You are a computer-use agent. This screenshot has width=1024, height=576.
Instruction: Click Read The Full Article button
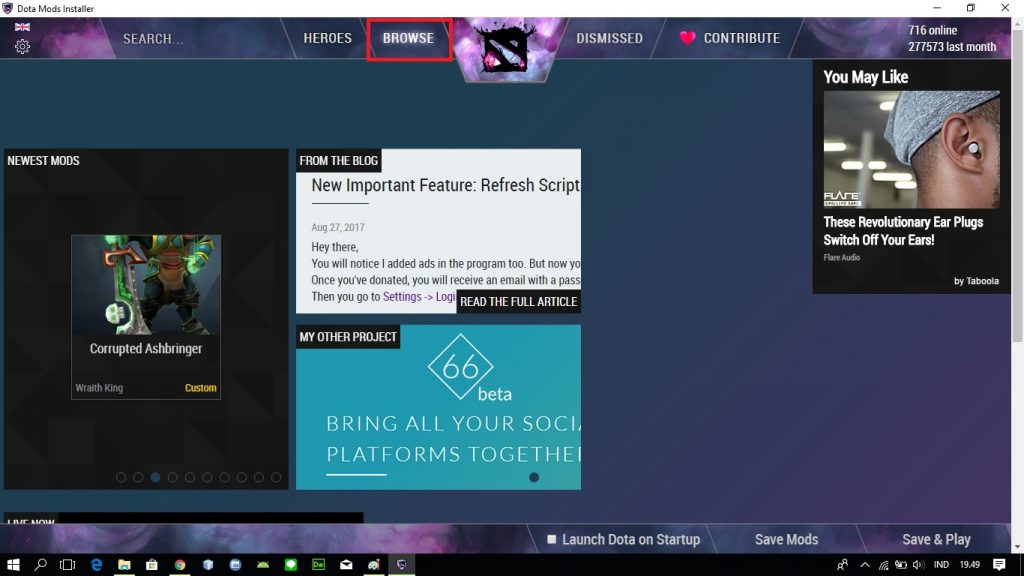519,301
